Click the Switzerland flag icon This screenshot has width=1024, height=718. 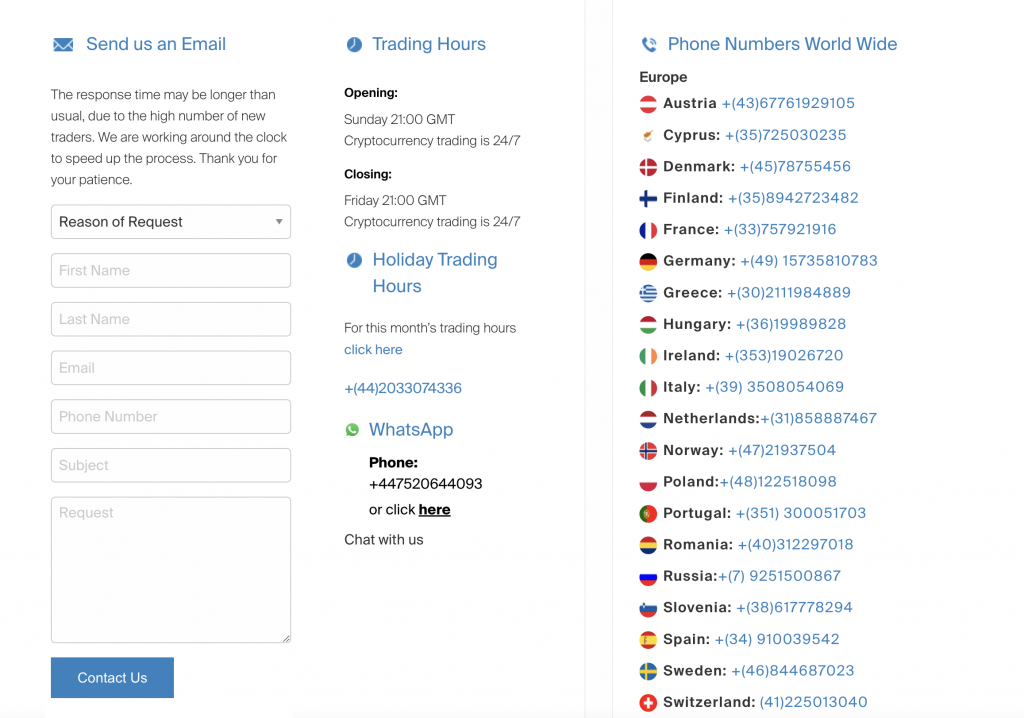pos(648,703)
